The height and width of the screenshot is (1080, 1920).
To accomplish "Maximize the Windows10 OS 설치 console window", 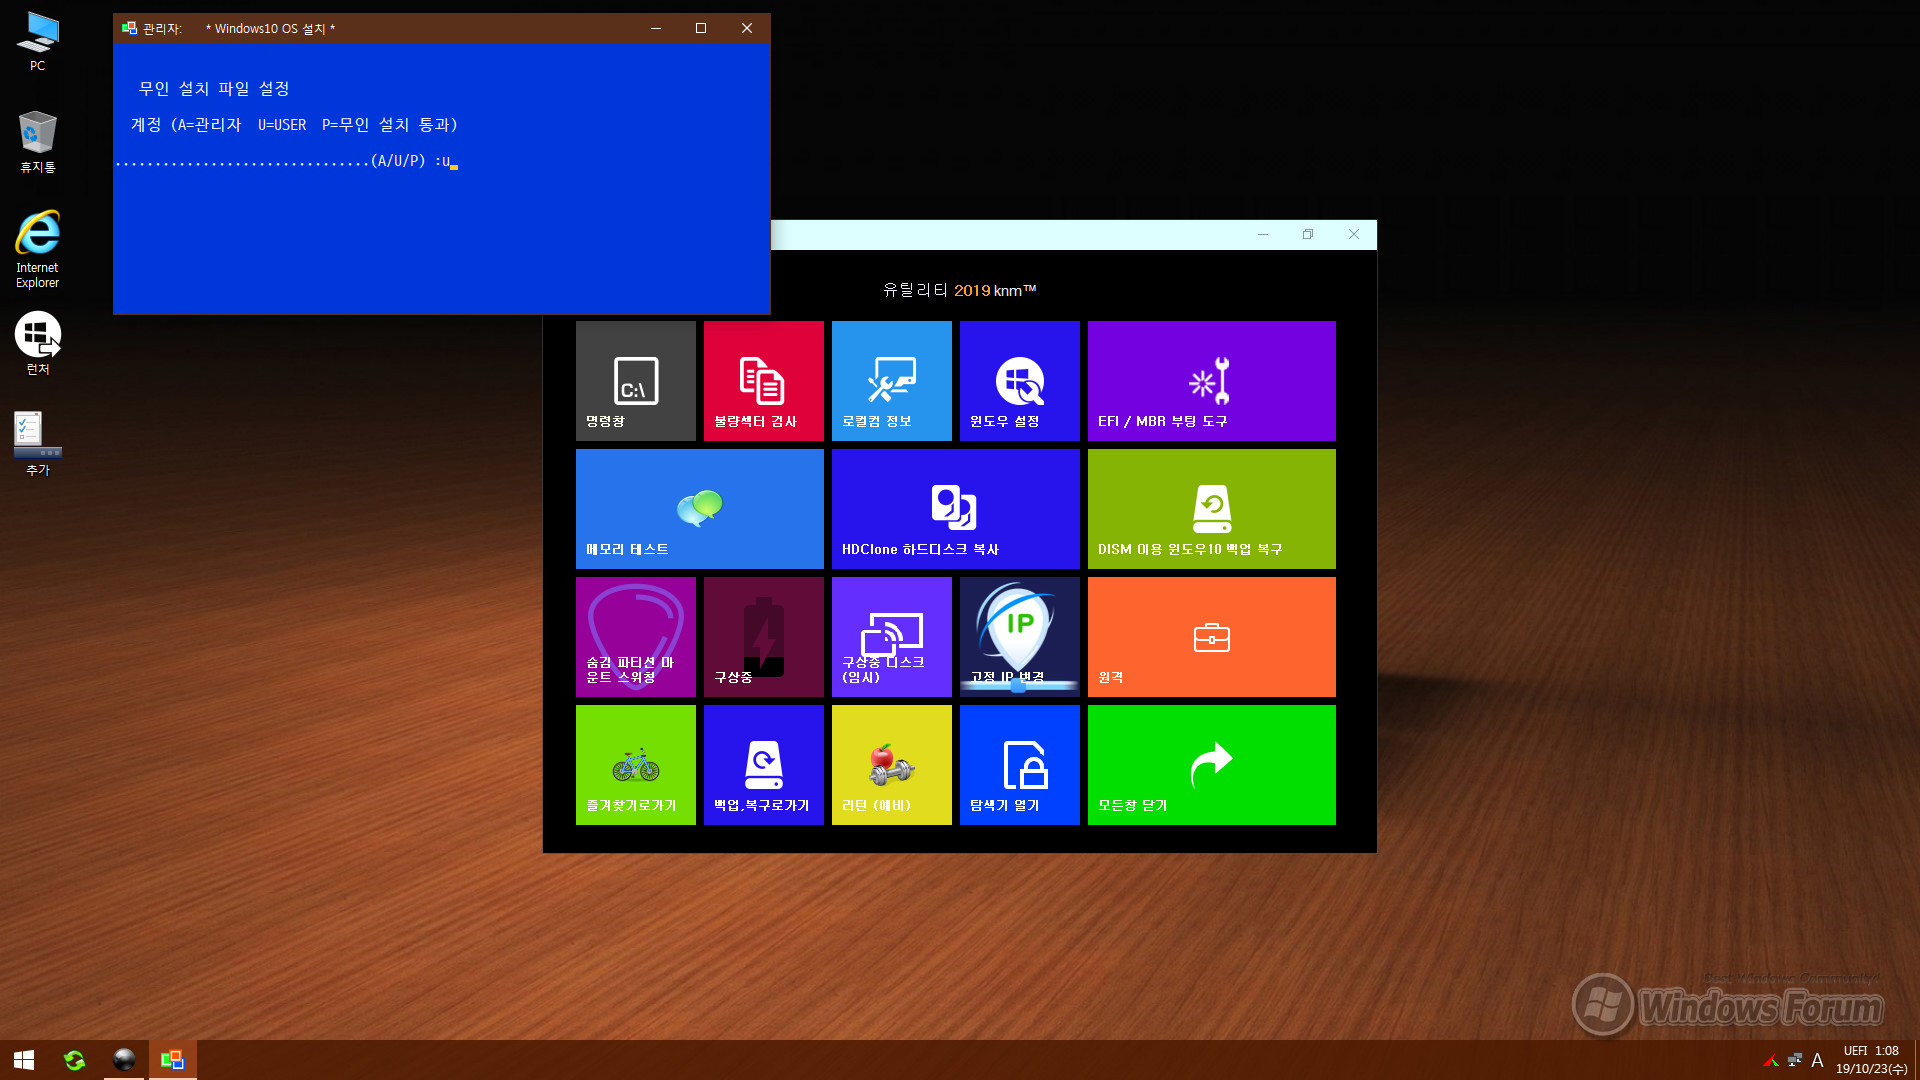I will tap(701, 28).
